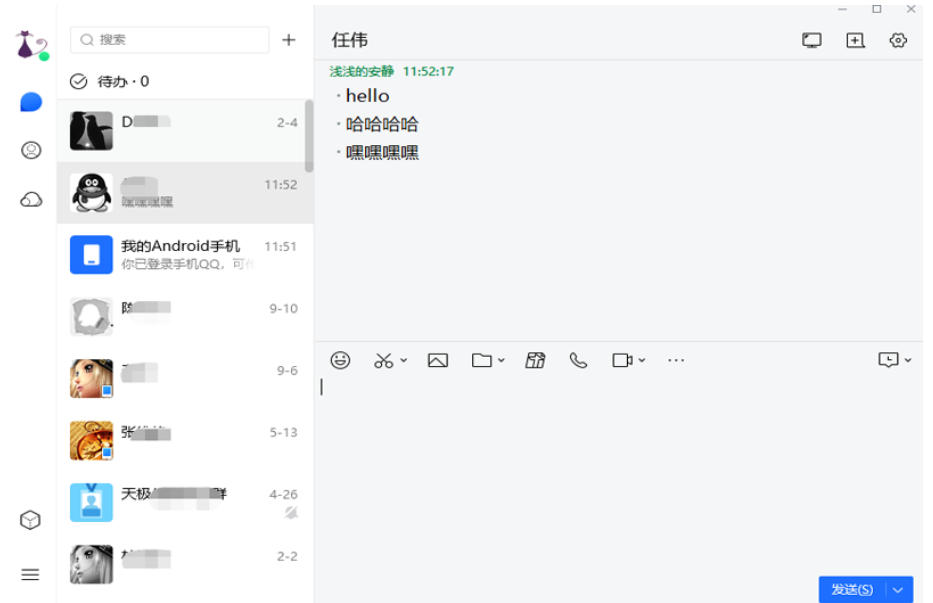Open the hamburger menu at sidebar bottom
This screenshot has height=603, width=933.
click(30, 573)
